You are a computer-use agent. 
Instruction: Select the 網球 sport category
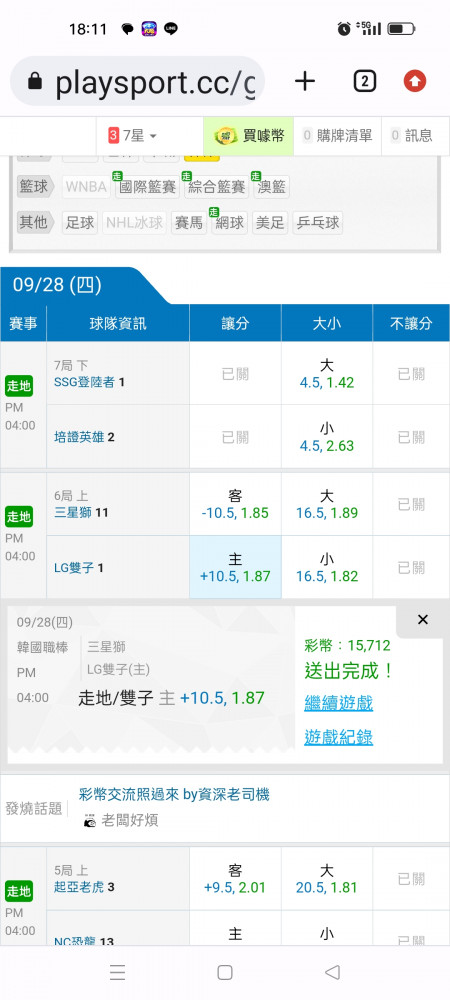(x=229, y=223)
